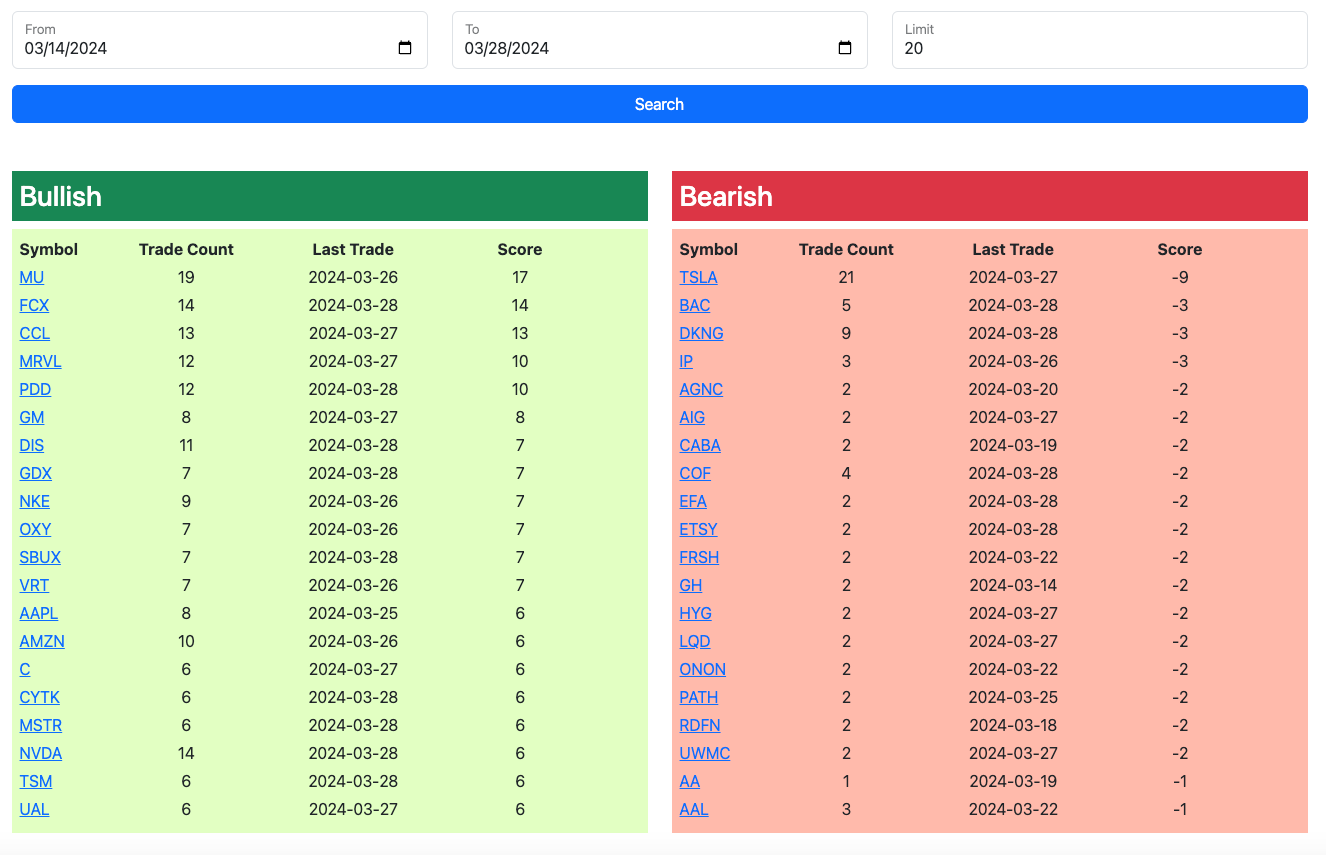
Task: Click the green Bullish section header
Action: point(330,196)
